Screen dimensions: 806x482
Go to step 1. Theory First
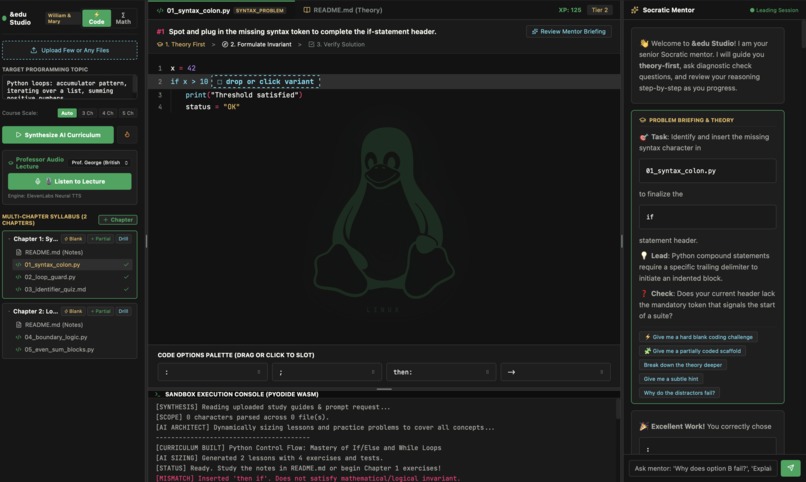[x=181, y=45]
